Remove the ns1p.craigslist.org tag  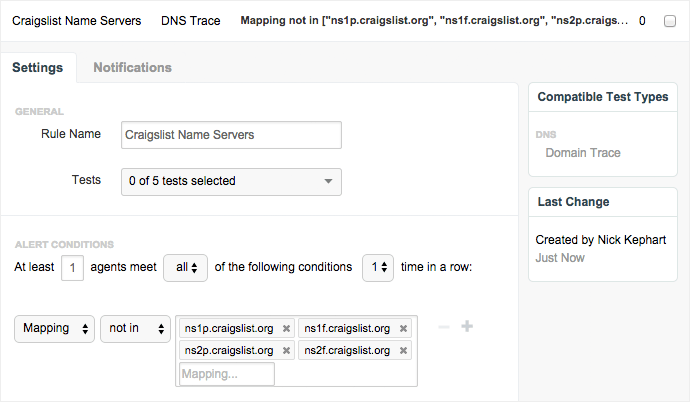[x=286, y=328]
